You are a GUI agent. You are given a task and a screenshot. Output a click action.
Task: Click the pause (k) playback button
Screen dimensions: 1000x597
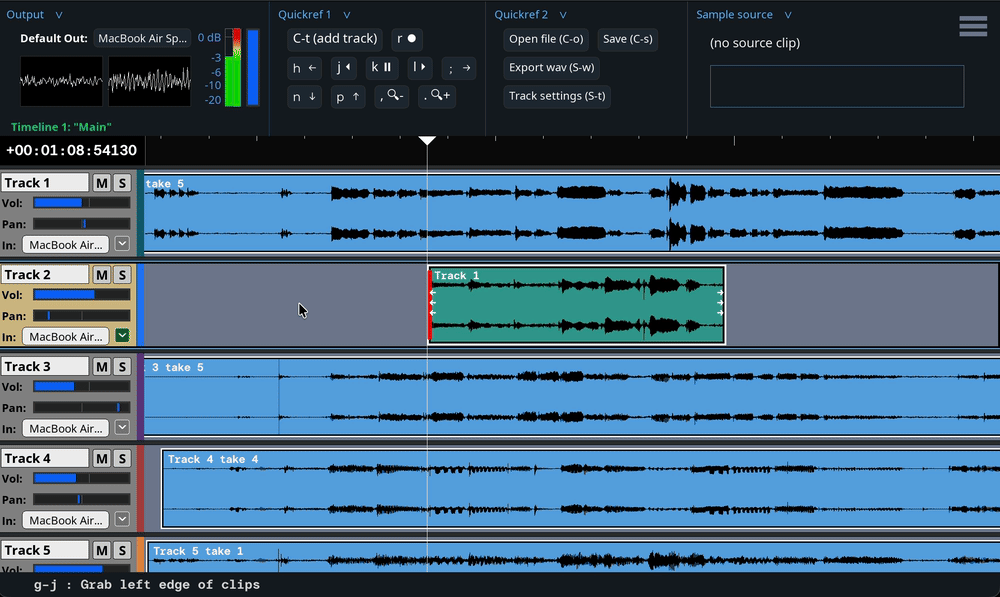coord(381,68)
